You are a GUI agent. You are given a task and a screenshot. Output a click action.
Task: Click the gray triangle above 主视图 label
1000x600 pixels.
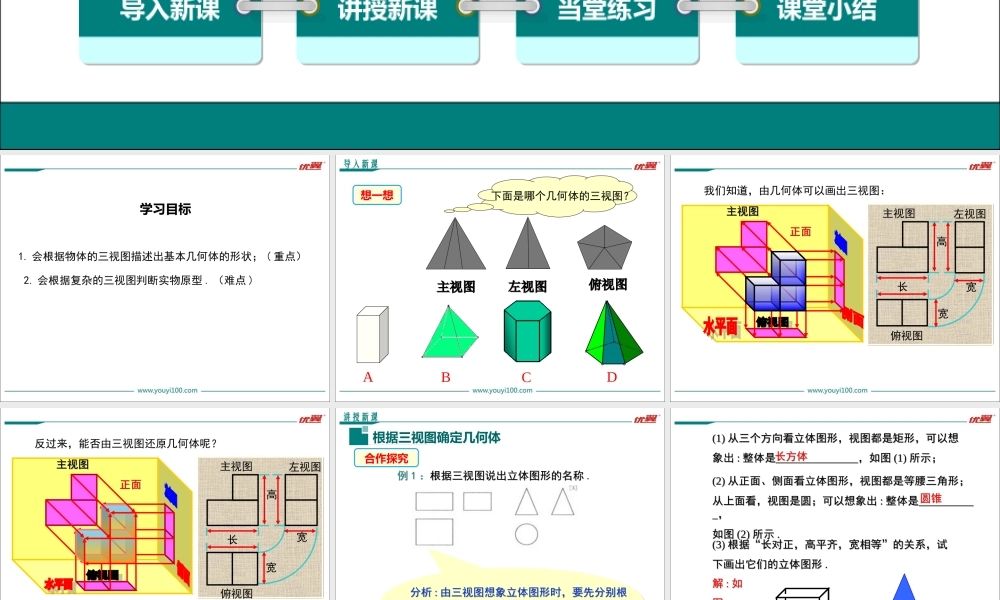click(x=455, y=245)
